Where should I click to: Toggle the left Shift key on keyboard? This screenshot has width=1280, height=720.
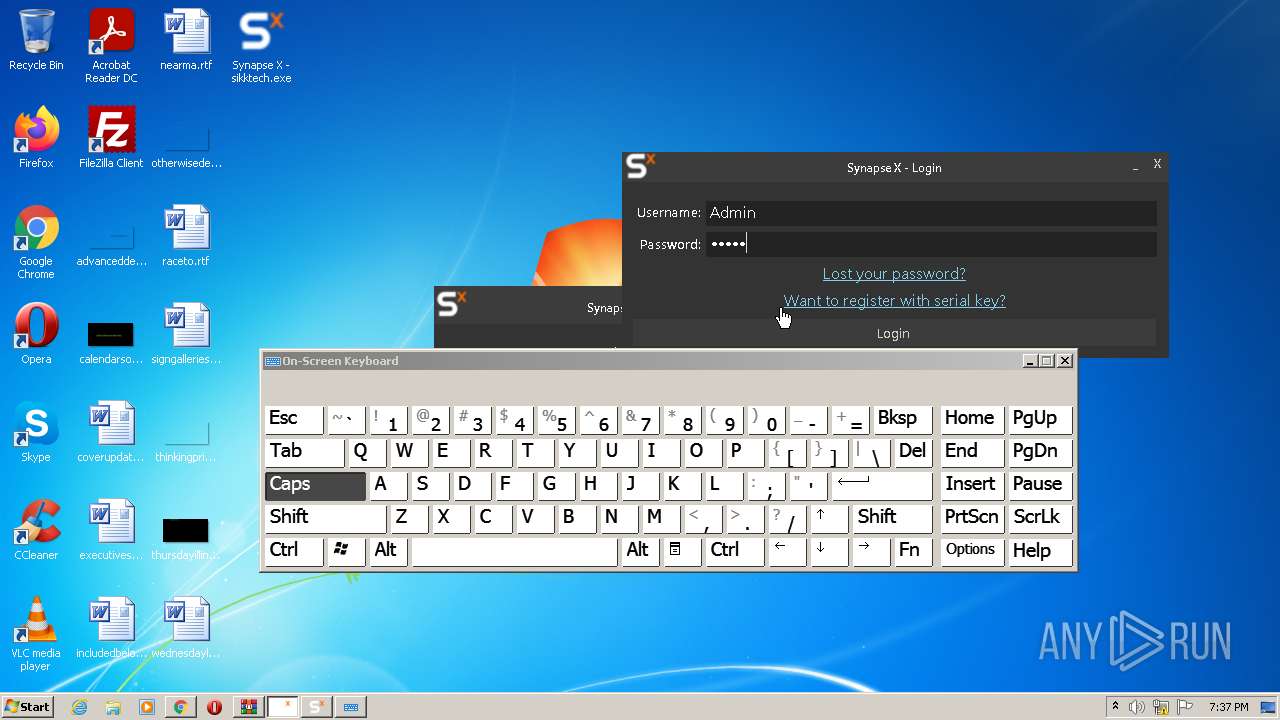tap(326, 518)
